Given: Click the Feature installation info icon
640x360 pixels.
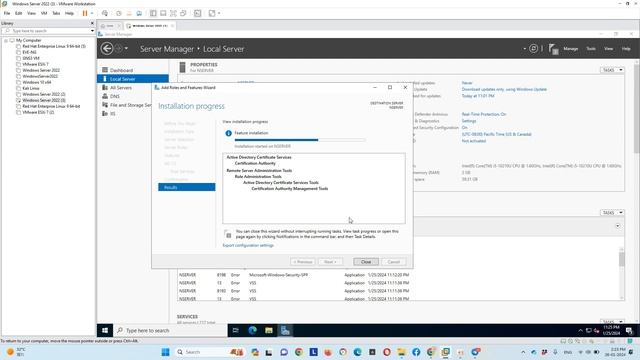Looking at the screenshot, I should pyautogui.click(x=229, y=133).
